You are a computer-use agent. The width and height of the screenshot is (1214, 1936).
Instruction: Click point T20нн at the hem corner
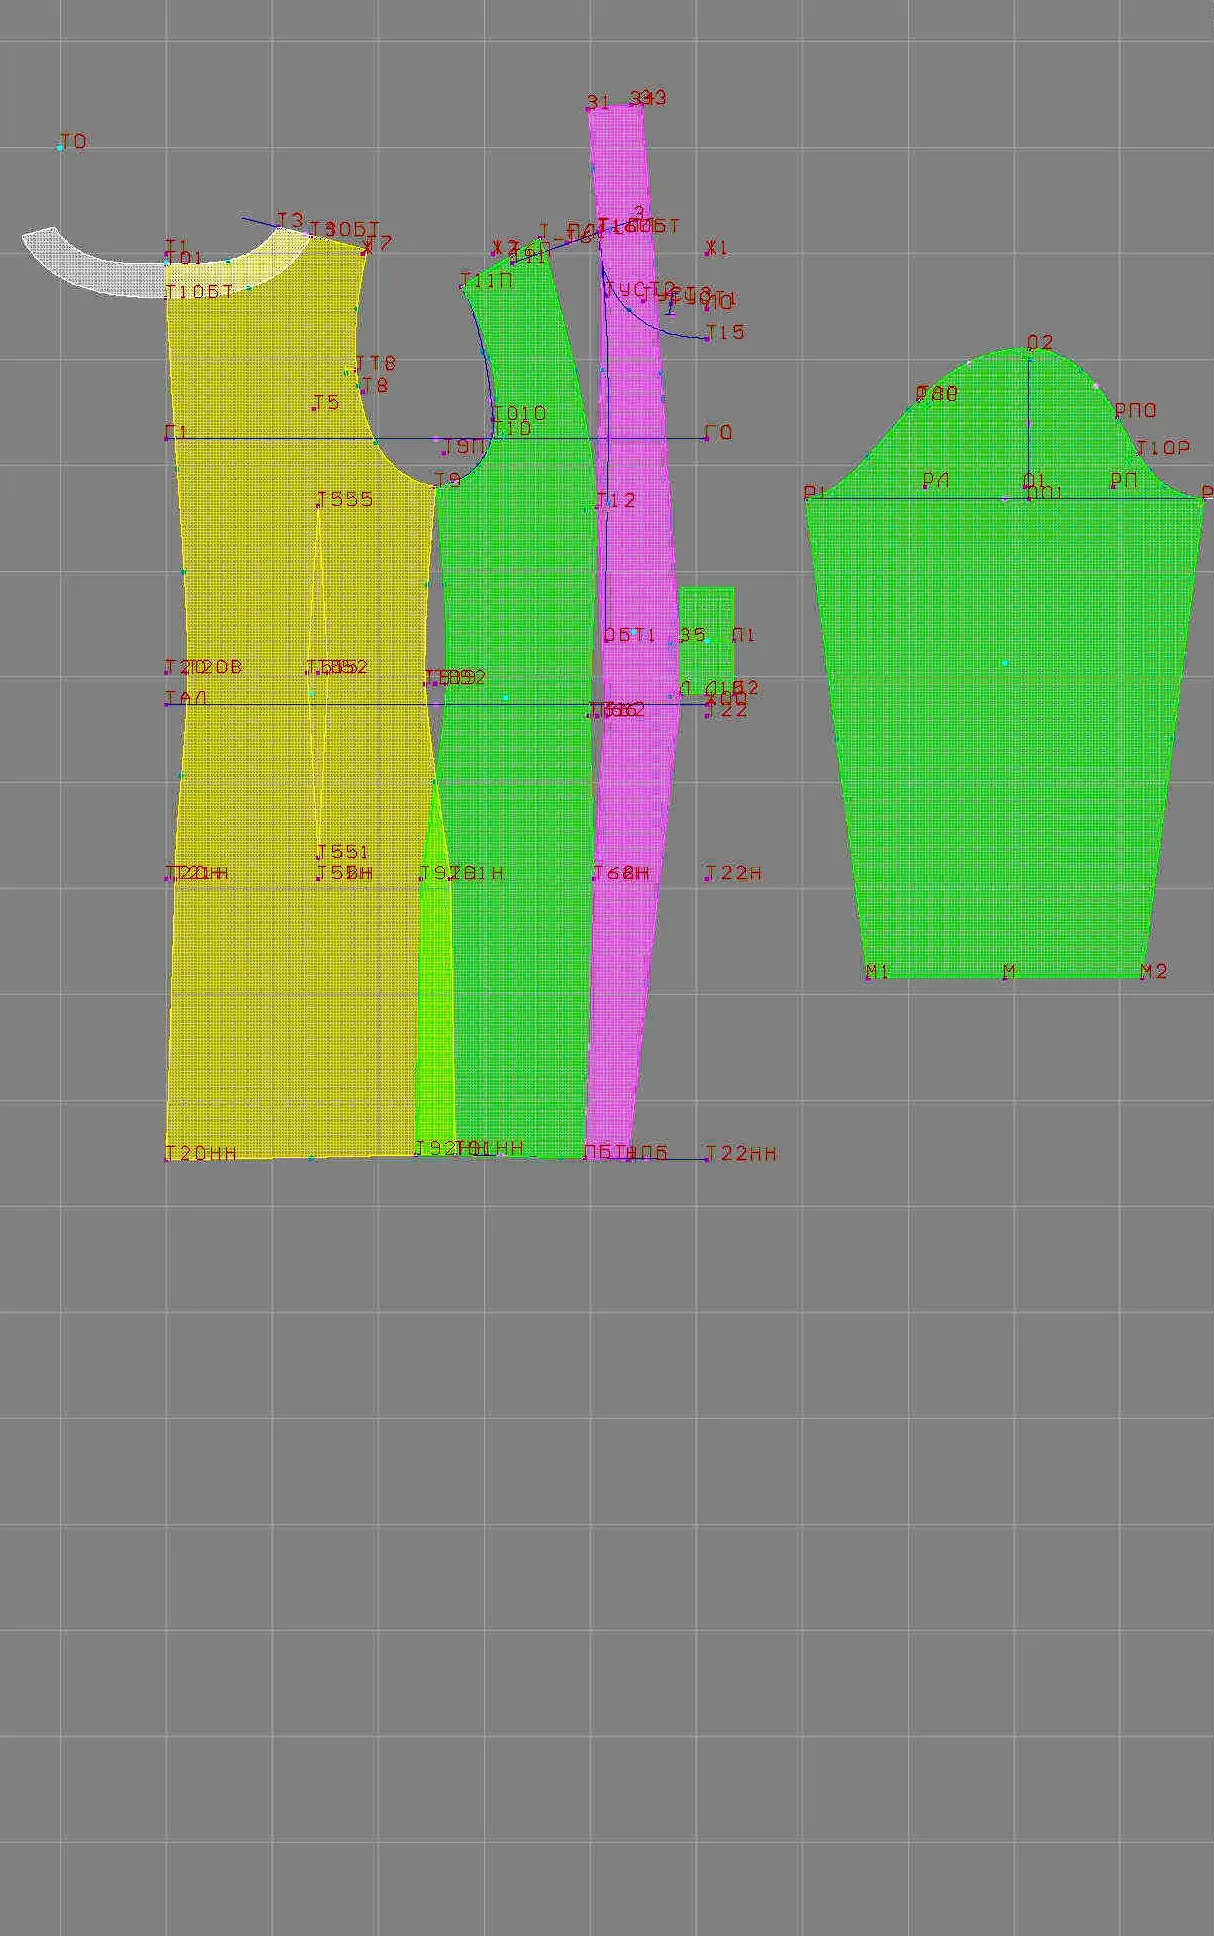click(167, 1159)
